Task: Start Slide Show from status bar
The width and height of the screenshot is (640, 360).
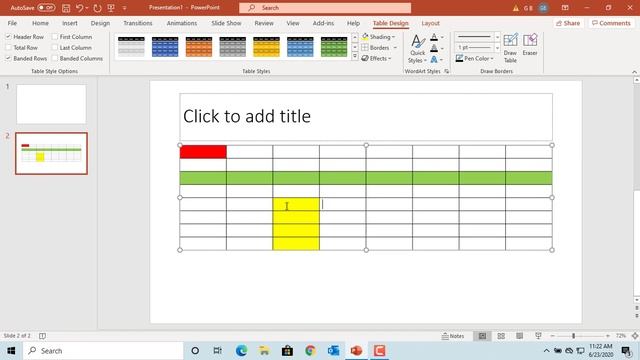Action: (x=538, y=336)
